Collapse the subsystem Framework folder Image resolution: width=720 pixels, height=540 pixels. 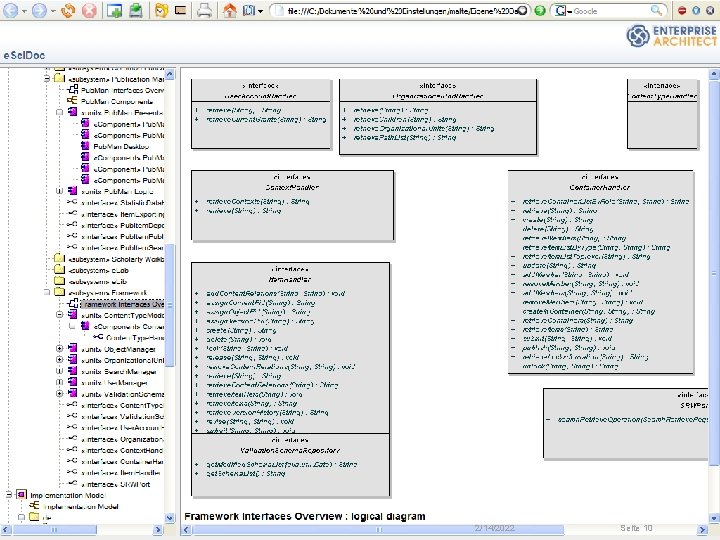pyautogui.click(x=47, y=292)
